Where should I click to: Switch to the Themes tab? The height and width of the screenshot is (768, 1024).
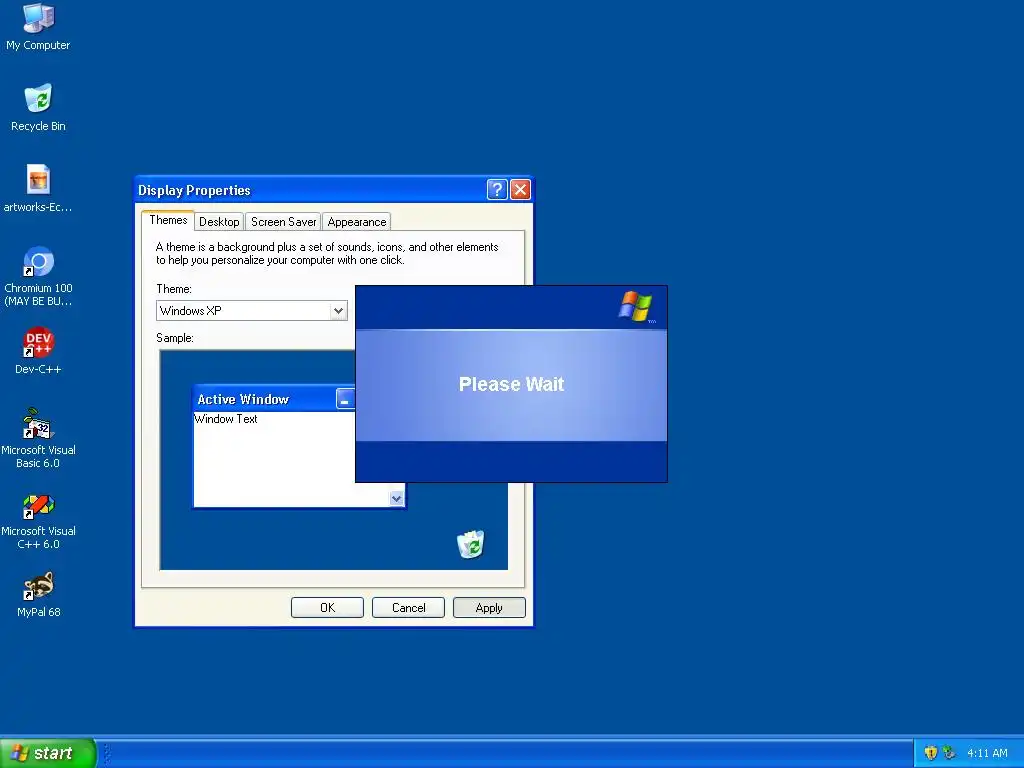168,220
